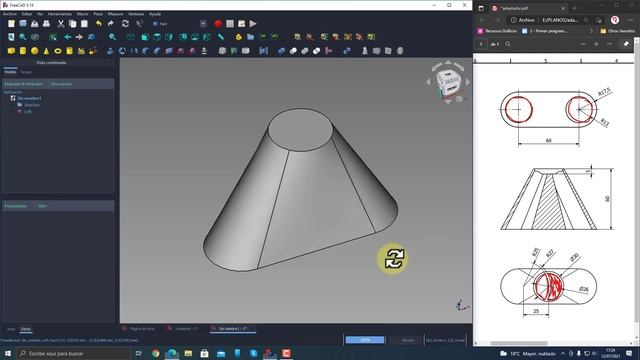Rotate view with cube top arrow
Viewport: 640px width, 360px height.
[448, 63]
